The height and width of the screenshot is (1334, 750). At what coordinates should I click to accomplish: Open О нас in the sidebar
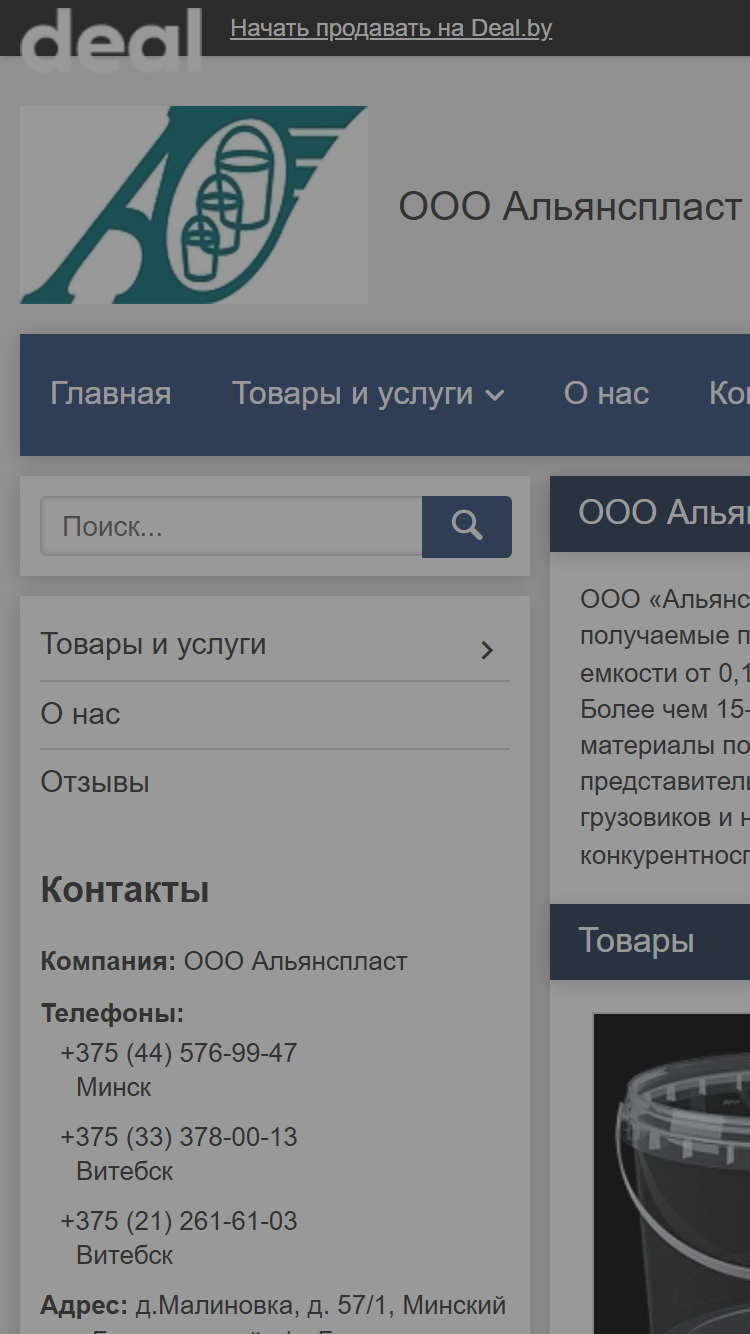coord(80,714)
